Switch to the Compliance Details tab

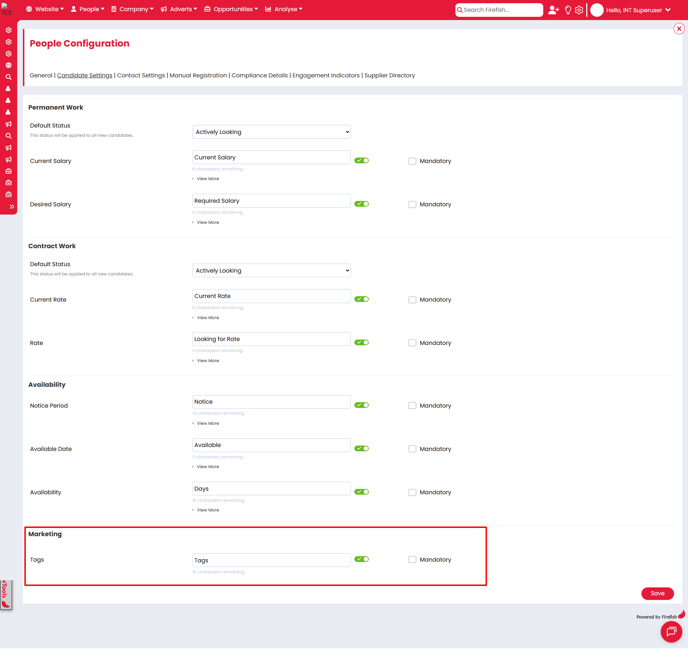tap(259, 76)
